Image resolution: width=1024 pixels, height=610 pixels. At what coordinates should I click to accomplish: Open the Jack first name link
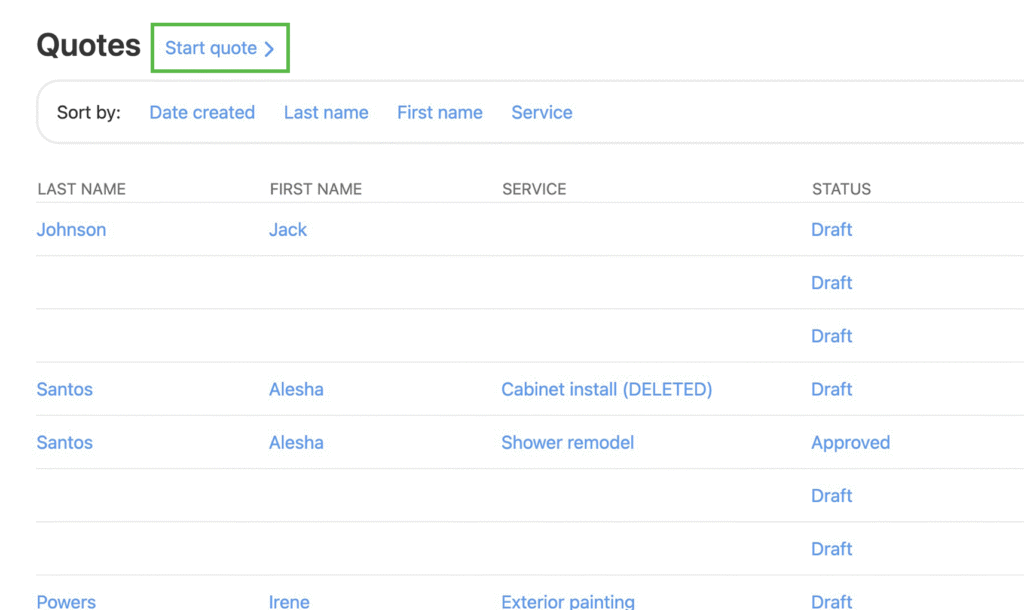(288, 229)
